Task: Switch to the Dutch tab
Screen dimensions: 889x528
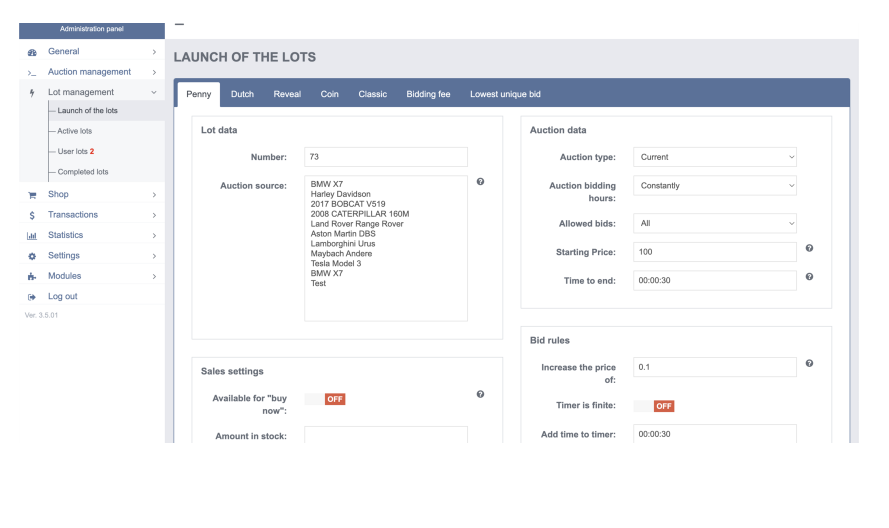Action: pyautogui.click(x=242, y=94)
